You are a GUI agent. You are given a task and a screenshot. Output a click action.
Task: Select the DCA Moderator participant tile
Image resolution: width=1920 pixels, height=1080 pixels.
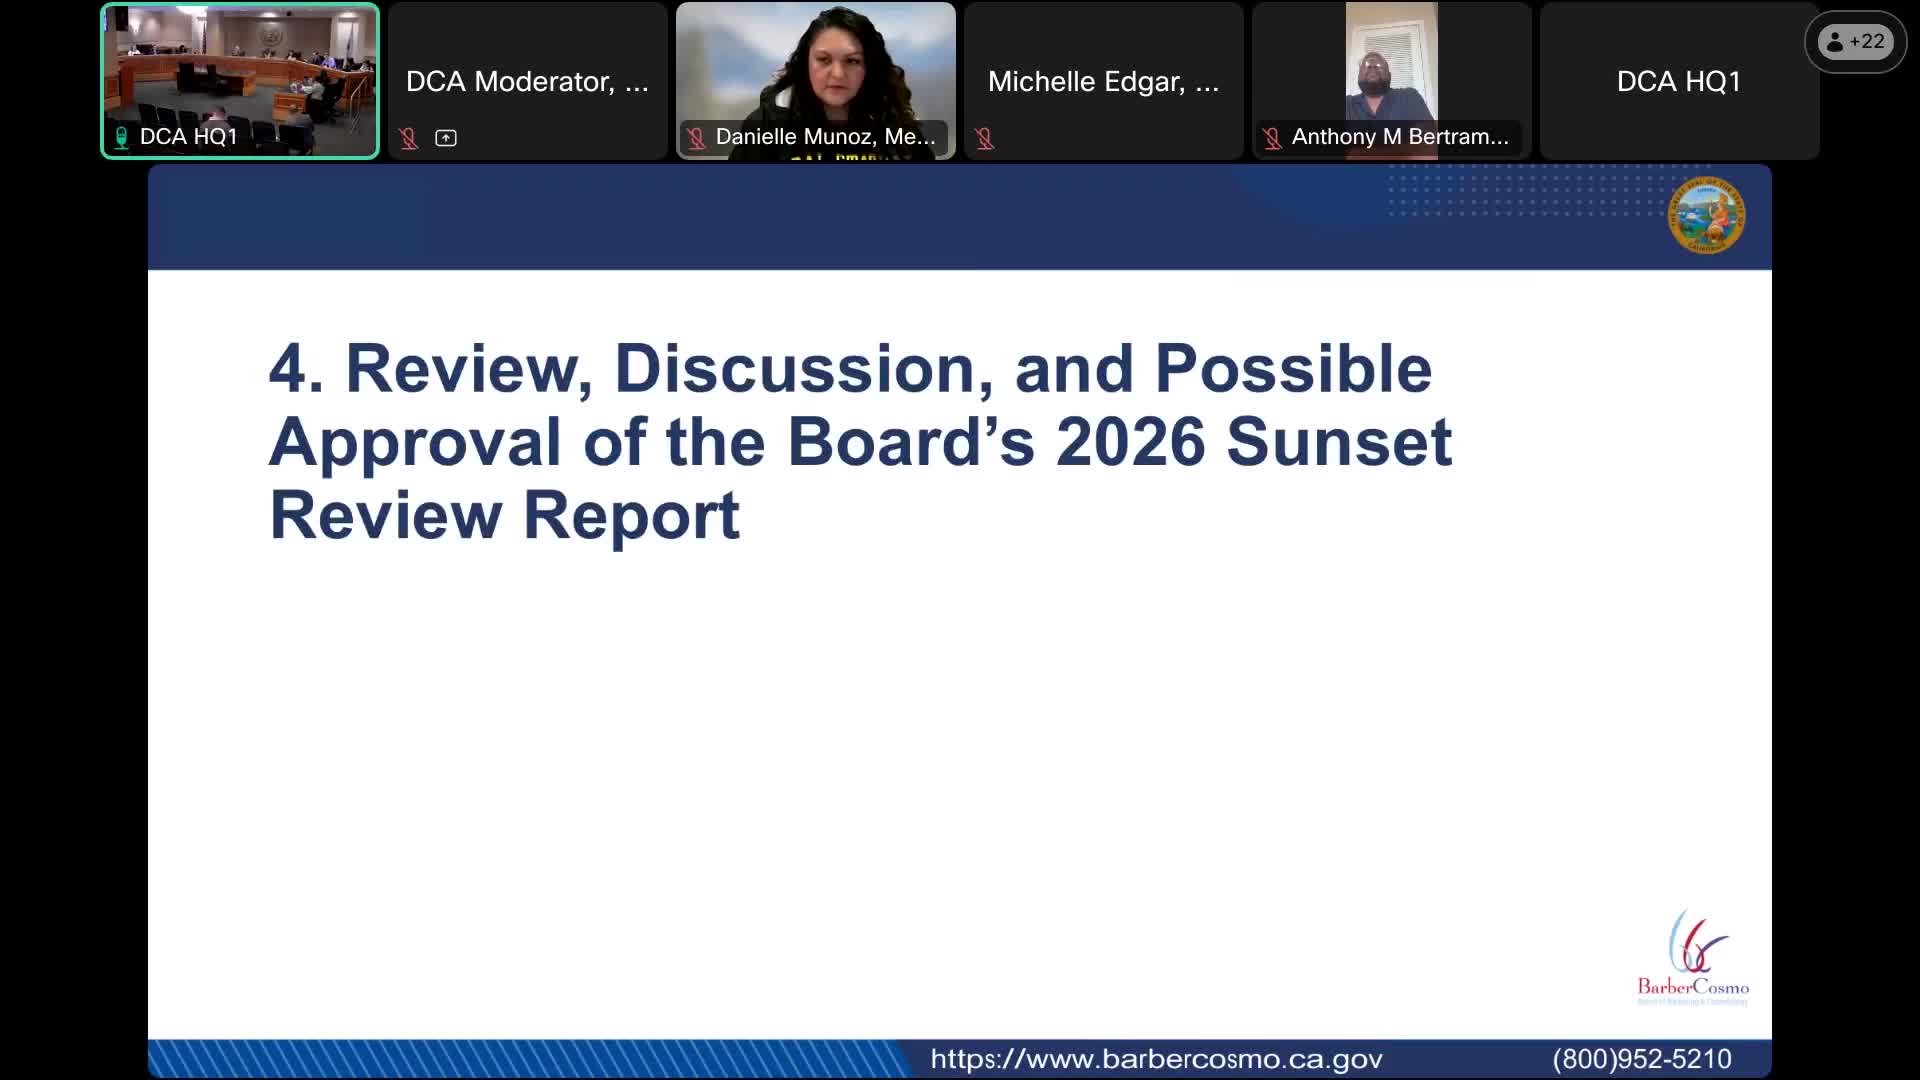(x=527, y=81)
